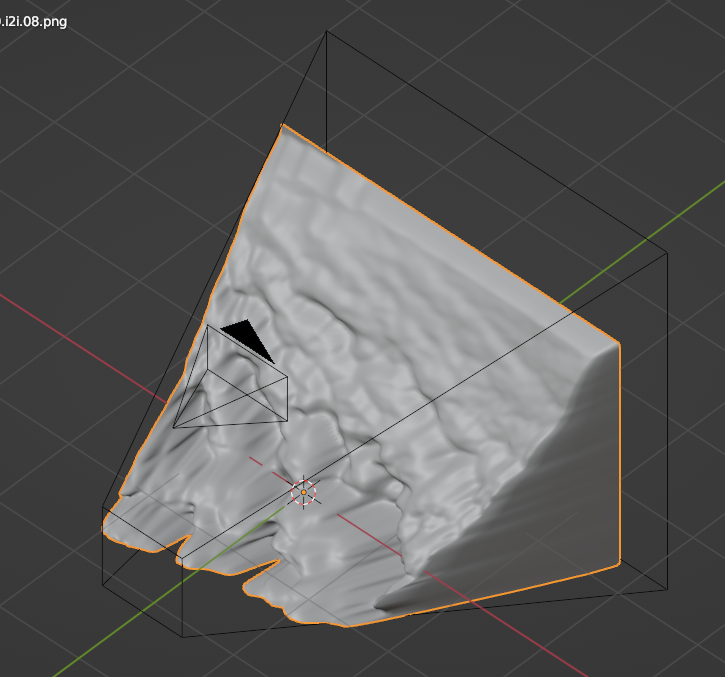Image resolution: width=725 pixels, height=677 pixels.
Task: Click the mesh's highest peak point
Action: 284,126
